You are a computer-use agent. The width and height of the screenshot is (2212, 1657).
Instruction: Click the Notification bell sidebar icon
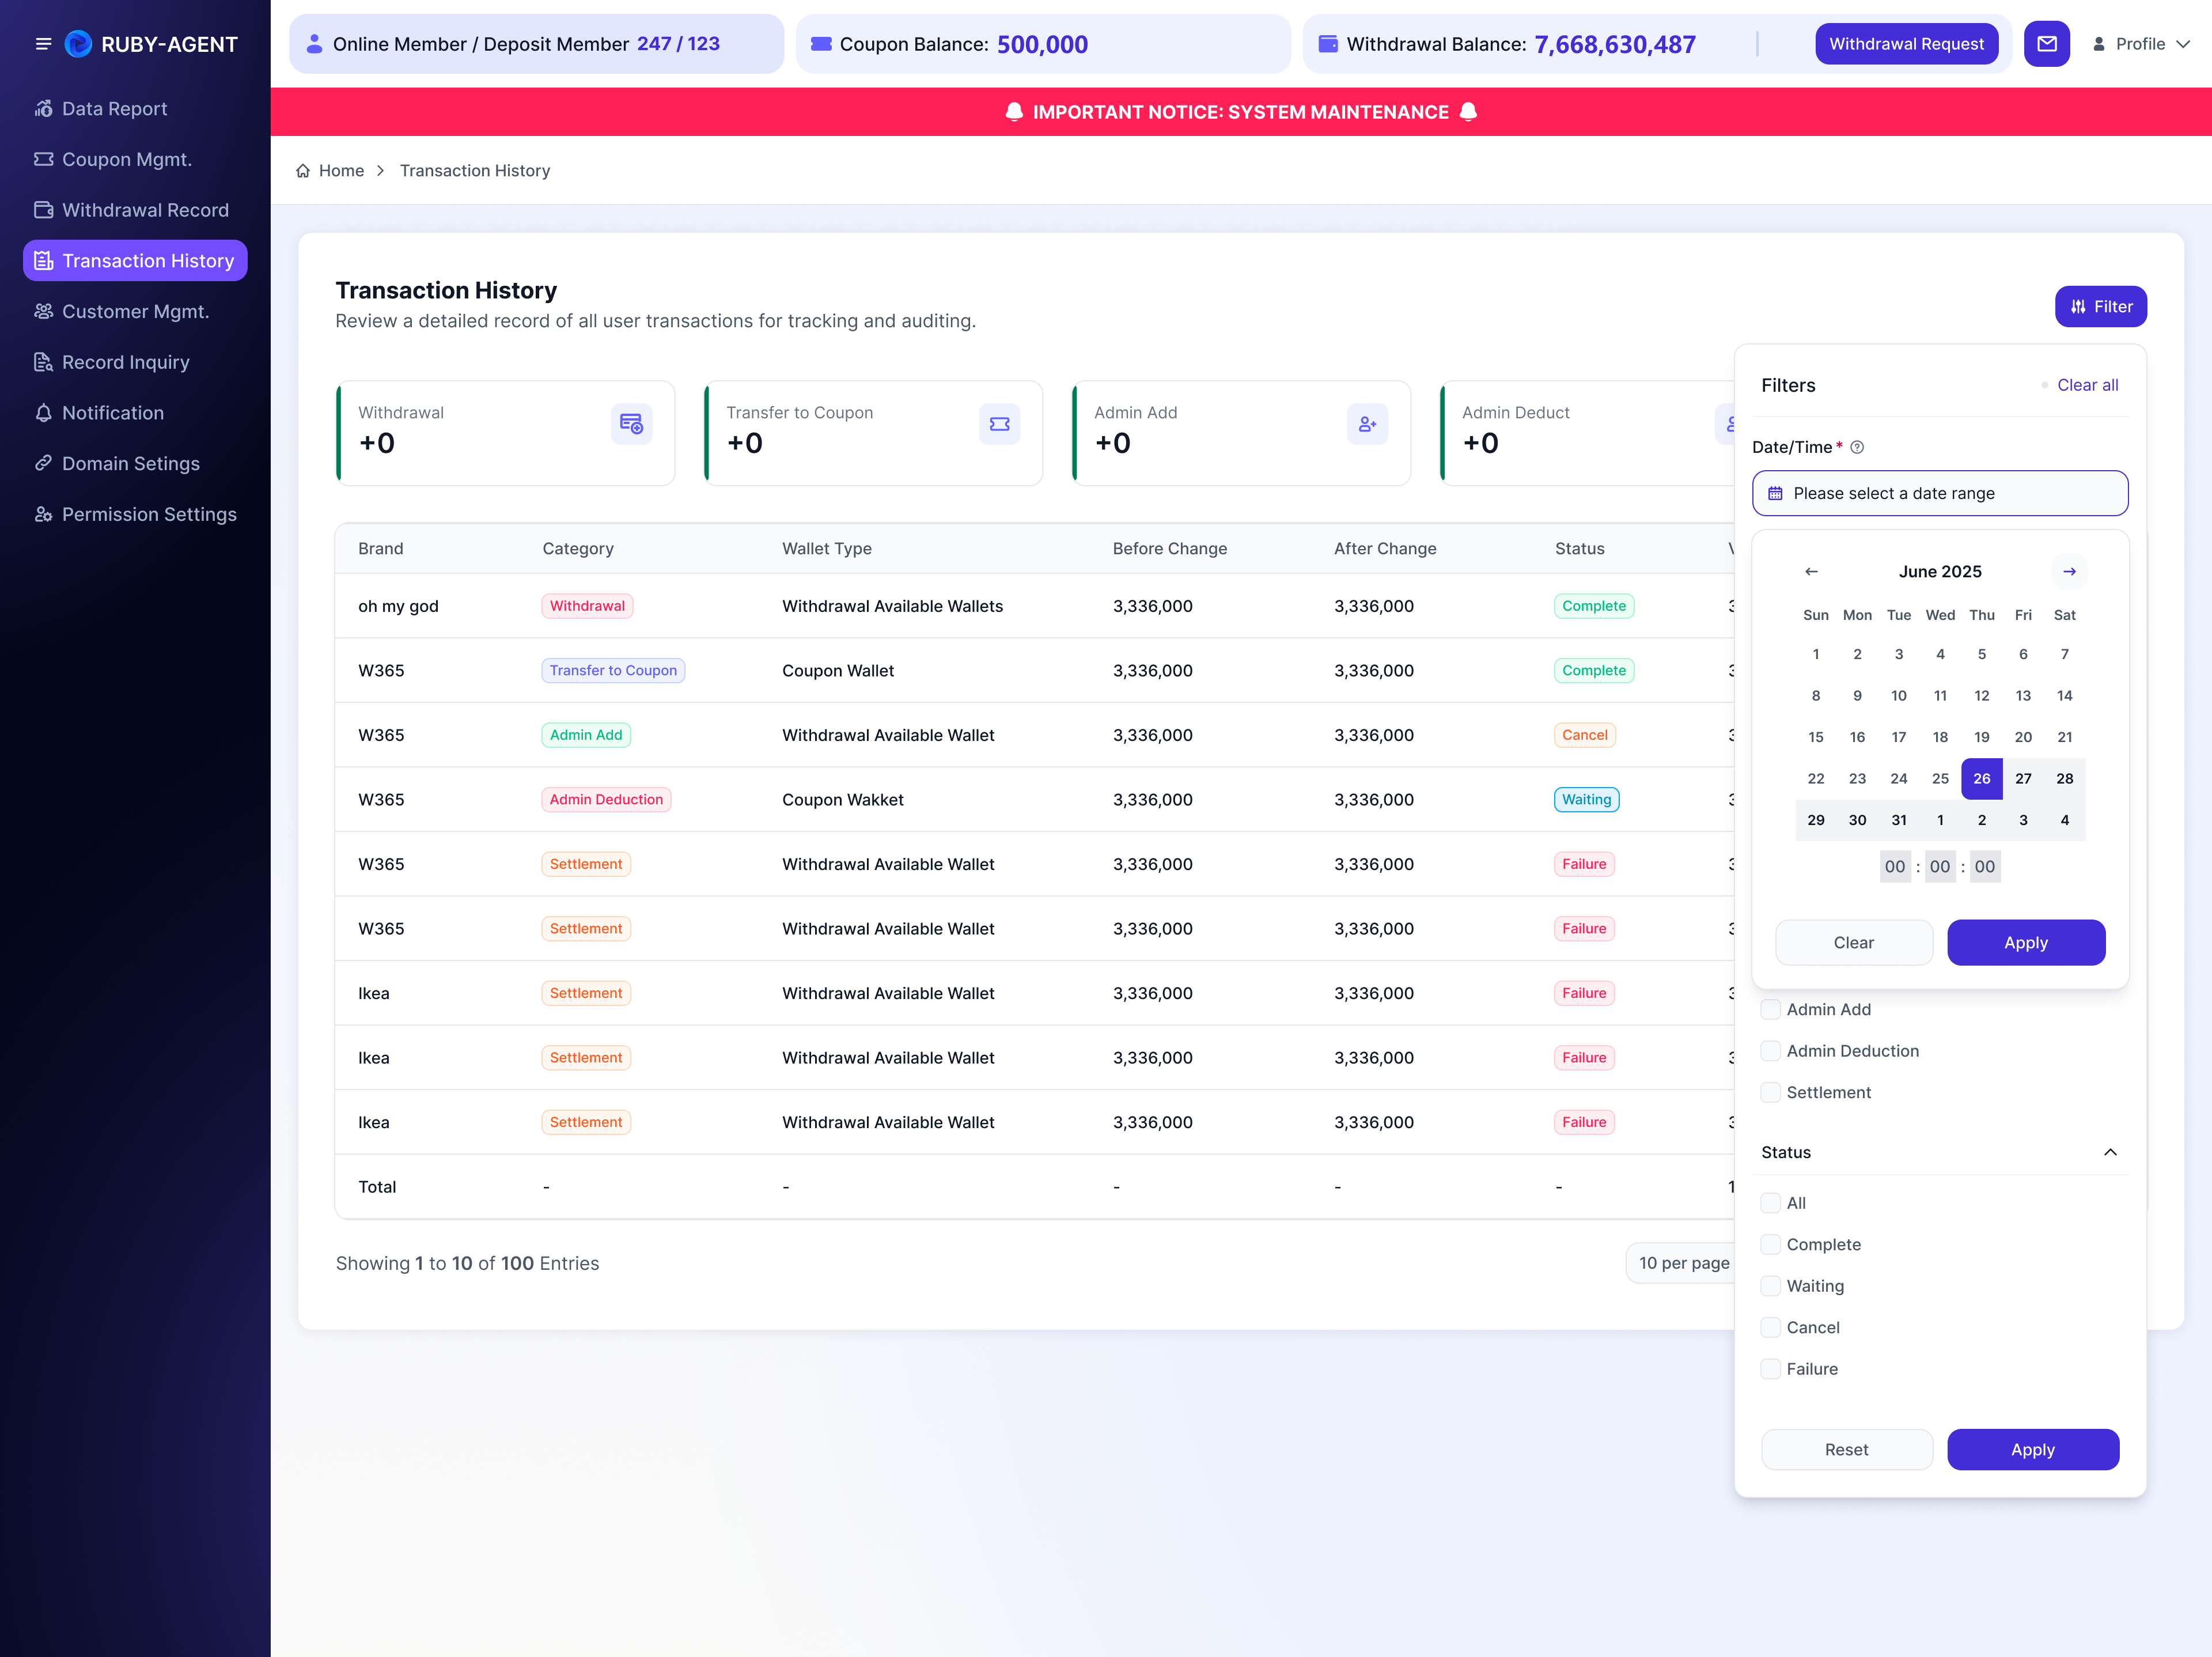[x=43, y=413]
